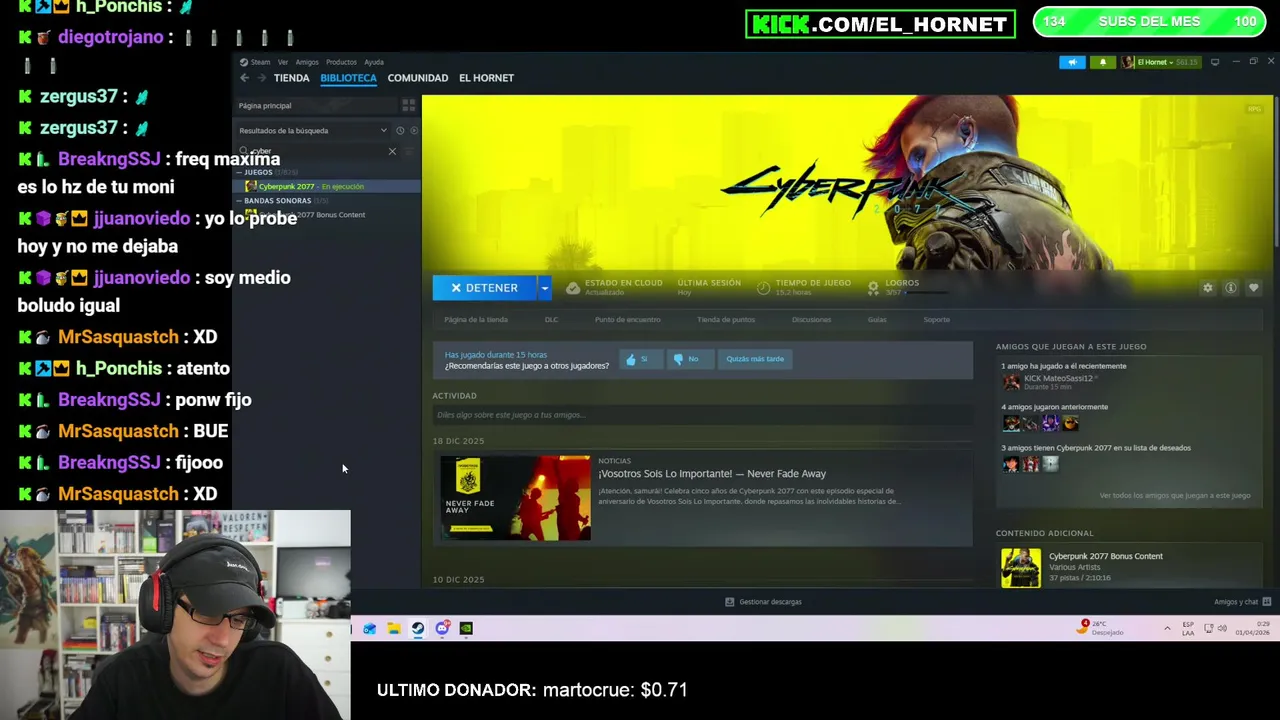The image size is (1280, 720).
Task: Open the Punto de encuentro tab
Action: tap(628, 320)
